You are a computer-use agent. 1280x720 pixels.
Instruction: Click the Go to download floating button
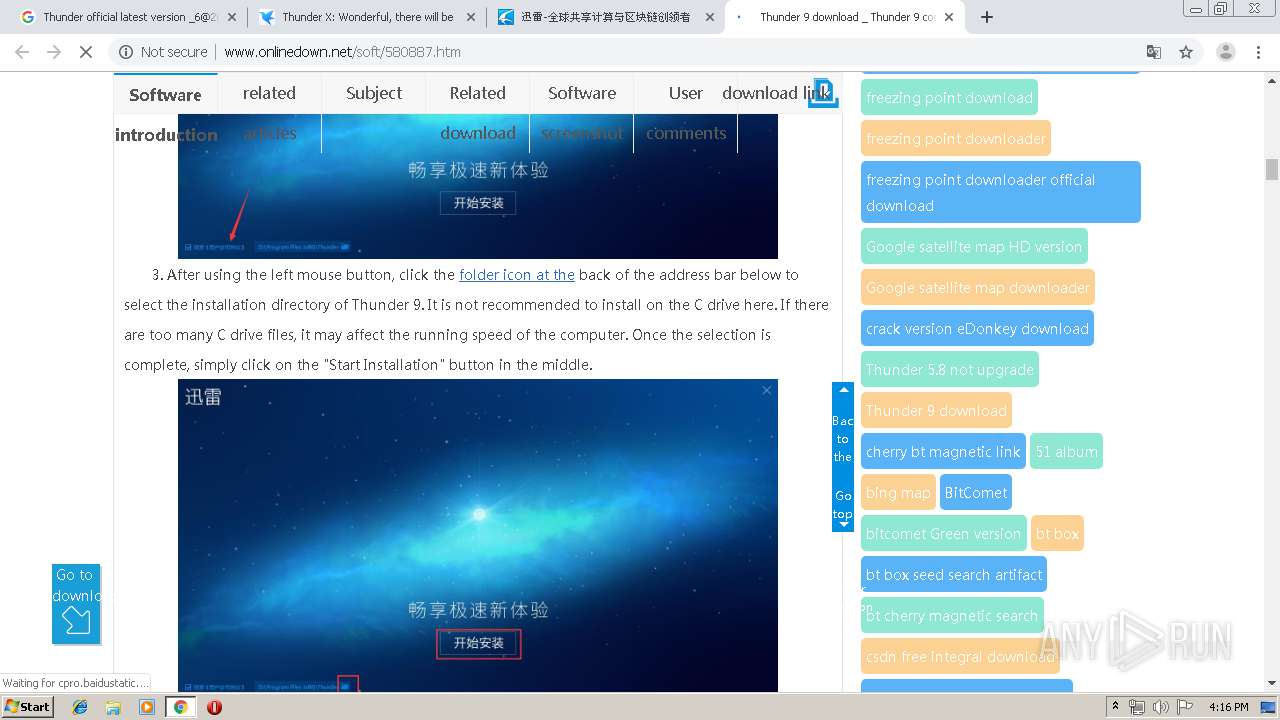[x=76, y=604]
